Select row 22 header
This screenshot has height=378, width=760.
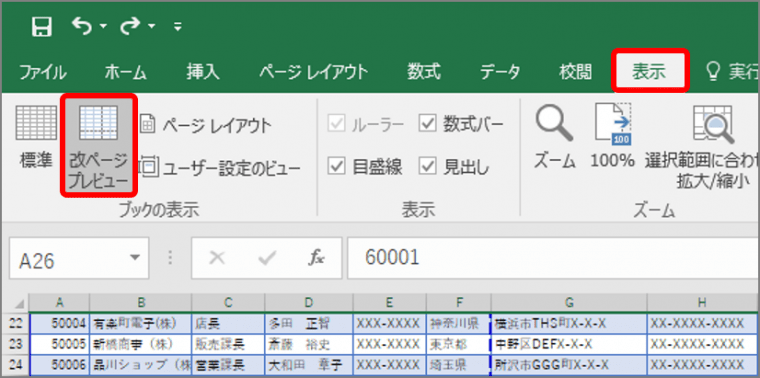(x=16, y=323)
